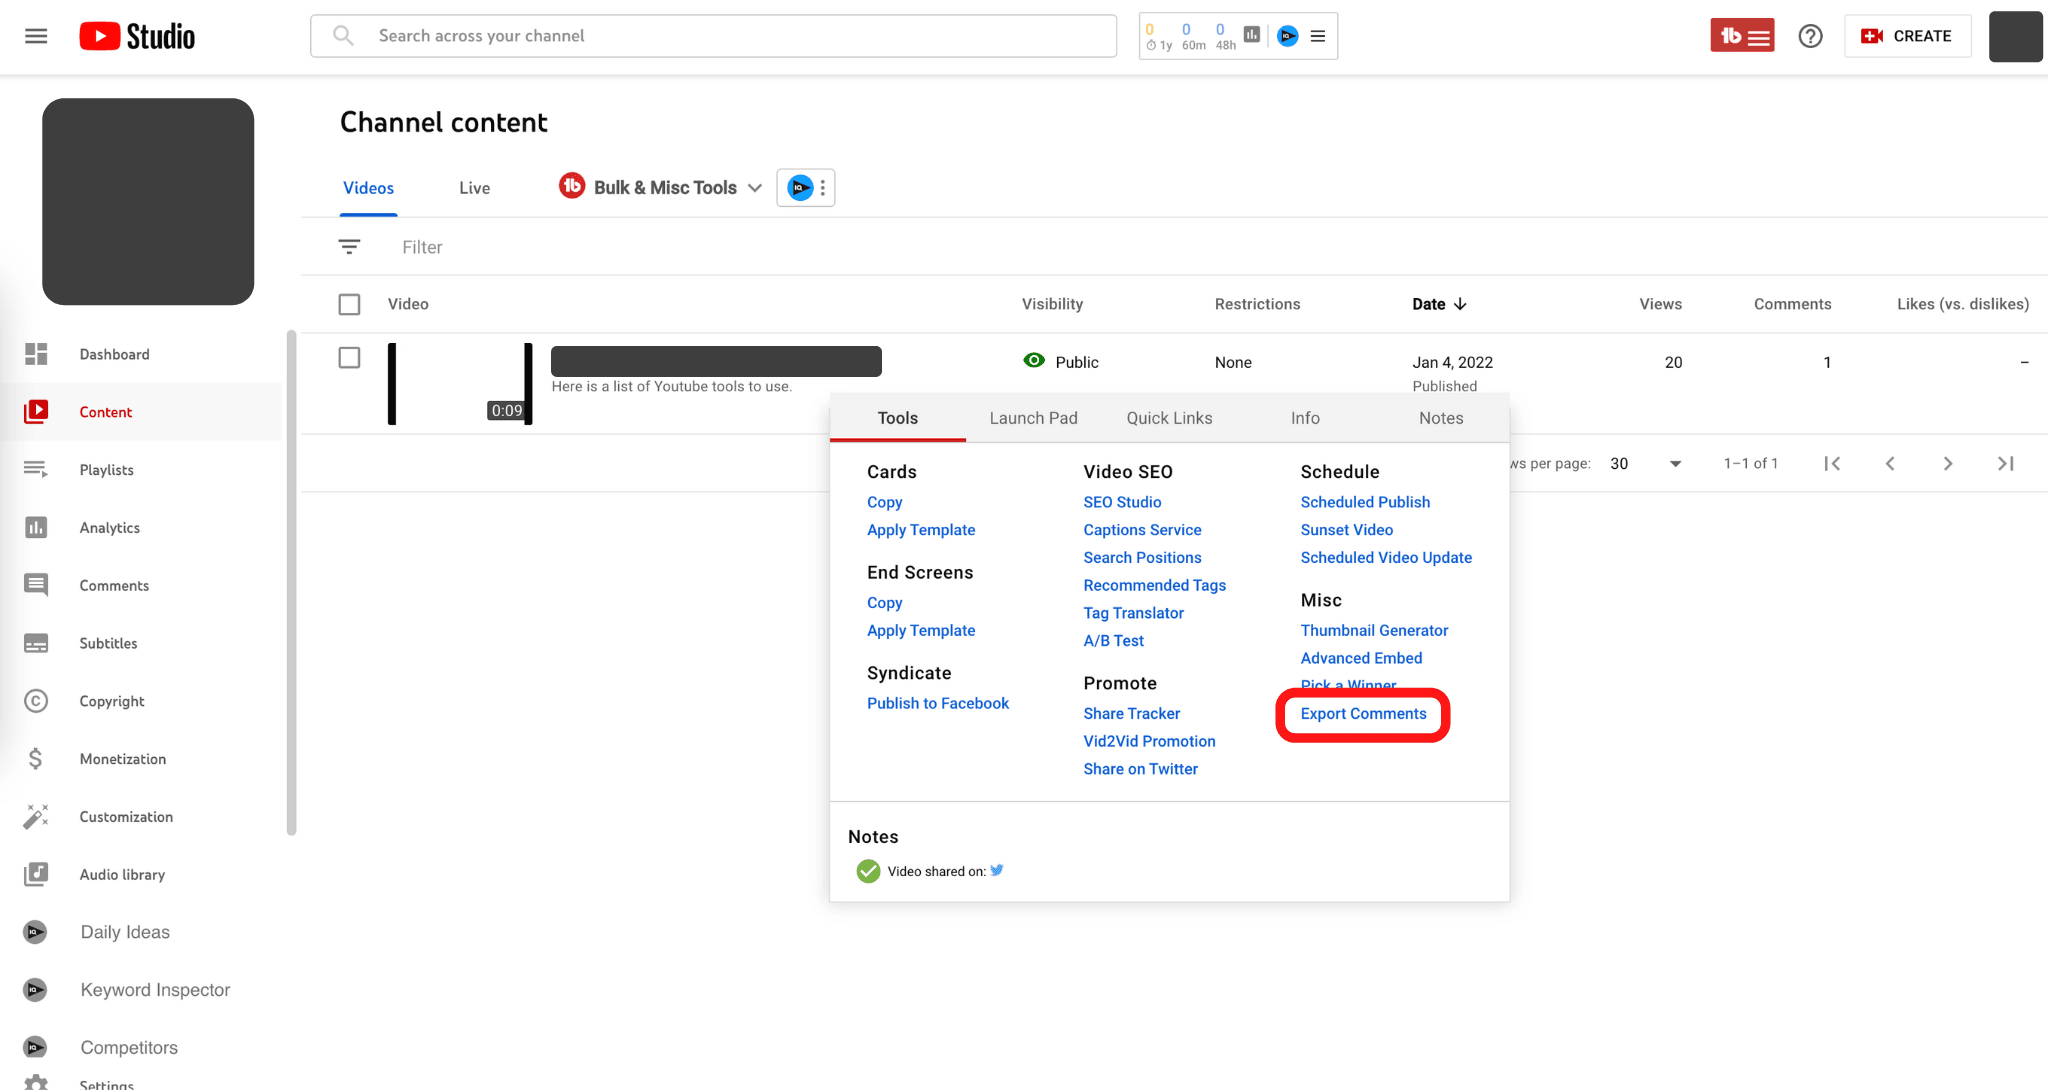Go to the first page of results
The width and height of the screenshot is (2048, 1090).
pos(1832,463)
